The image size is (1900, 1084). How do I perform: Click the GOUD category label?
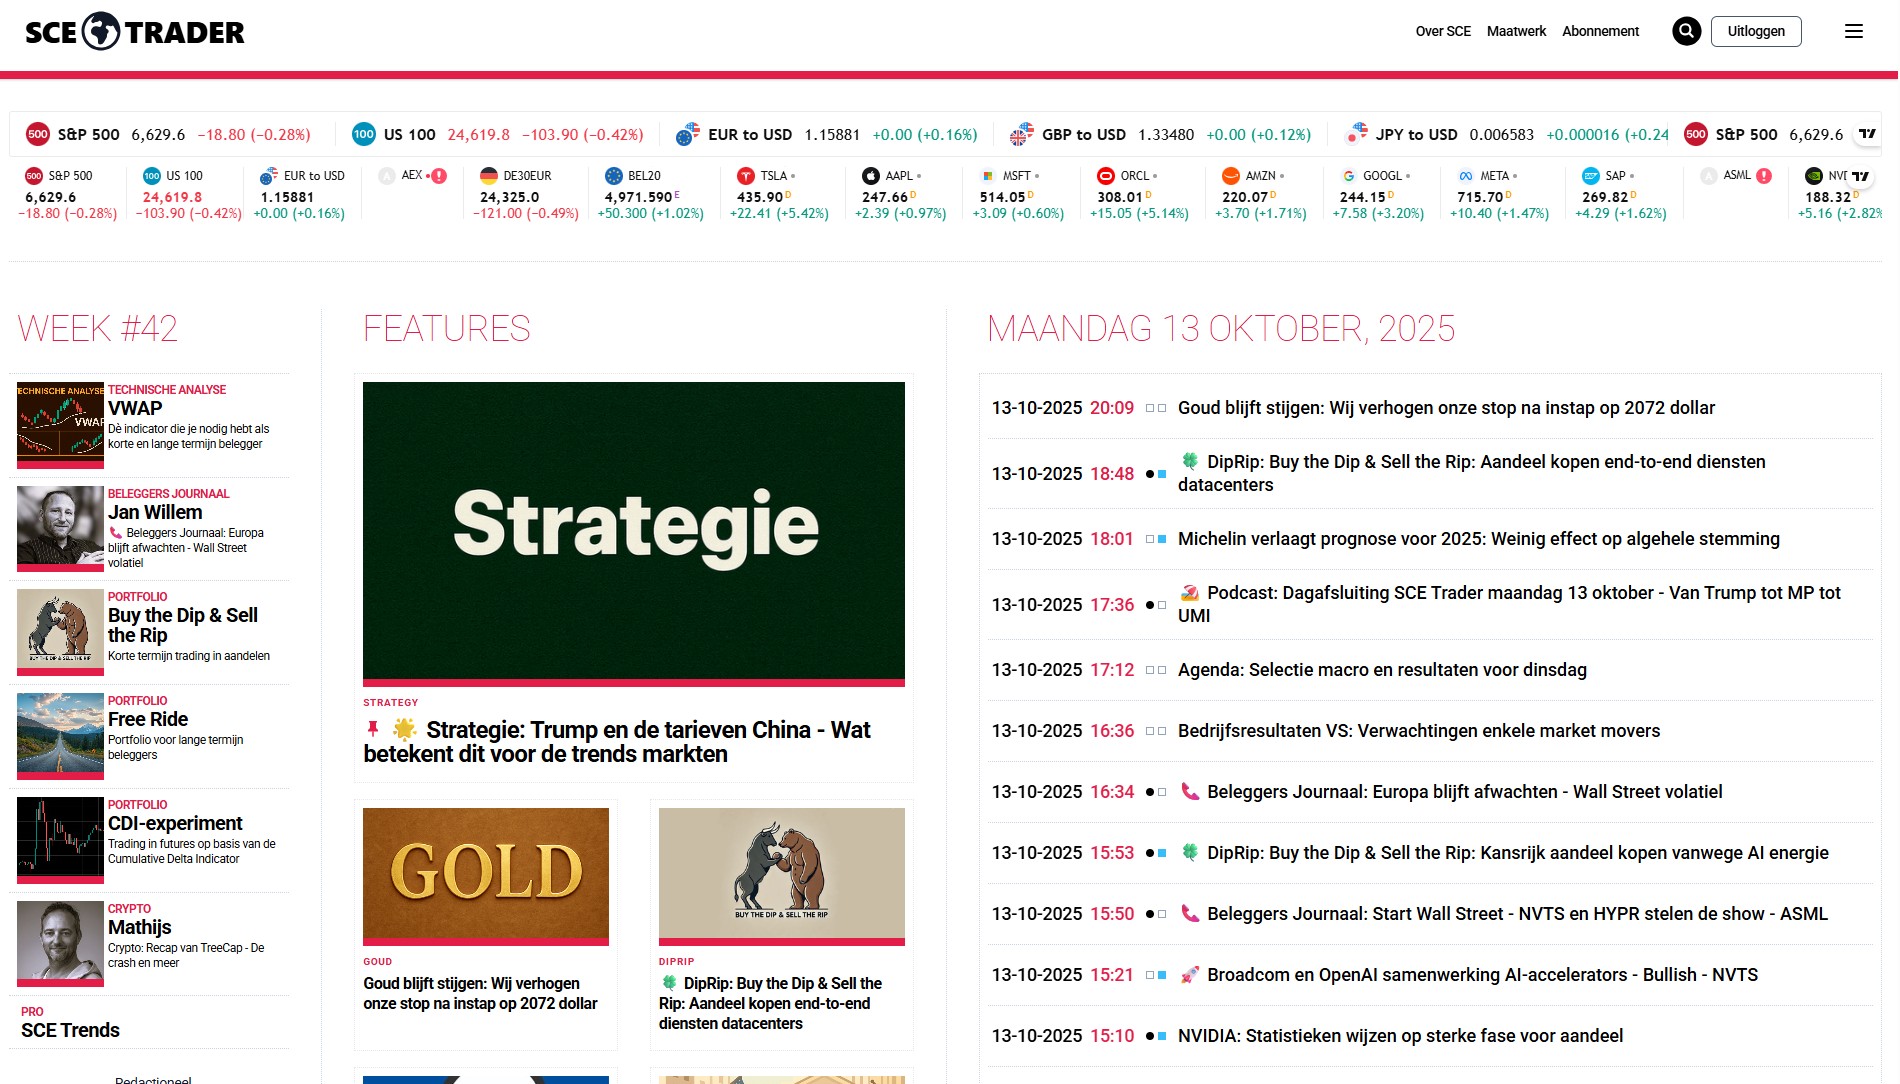point(378,961)
